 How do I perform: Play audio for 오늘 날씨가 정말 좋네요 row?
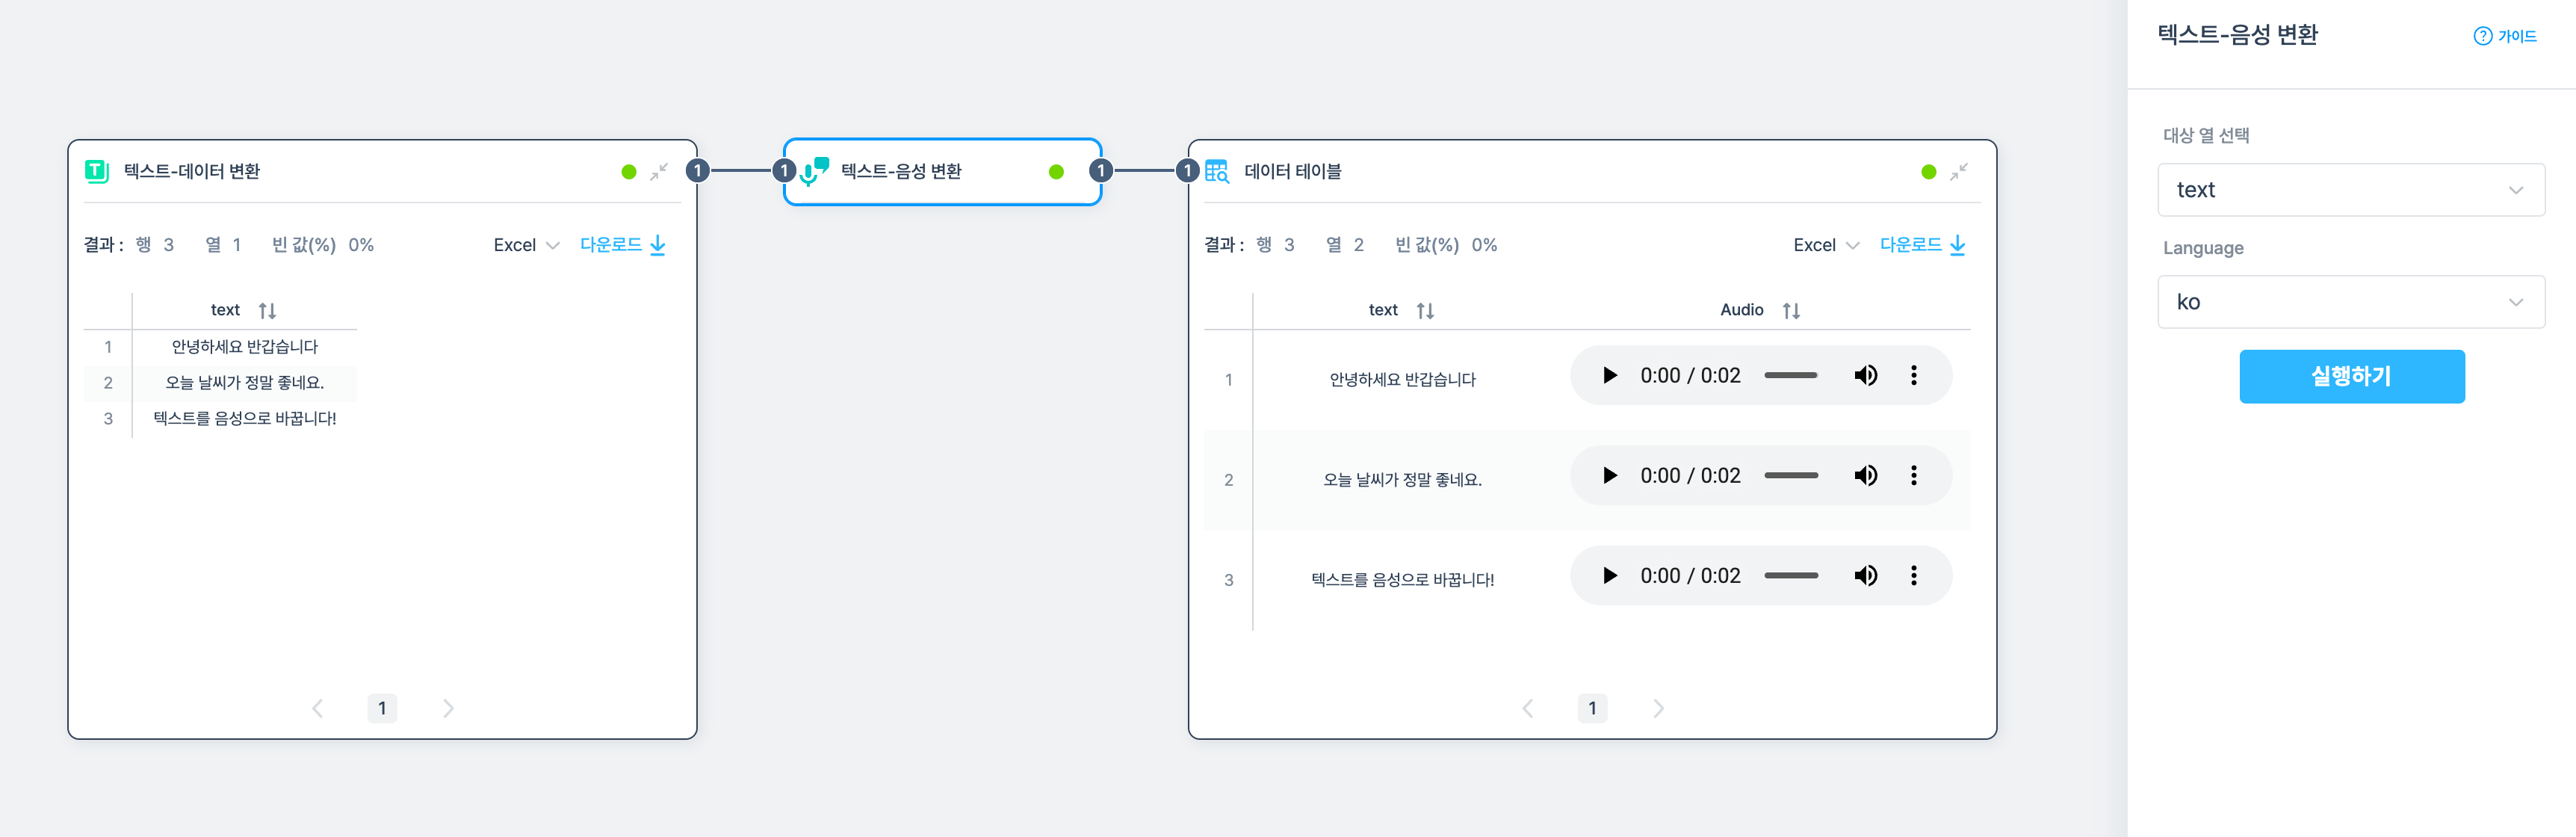click(x=1609, y=475)
